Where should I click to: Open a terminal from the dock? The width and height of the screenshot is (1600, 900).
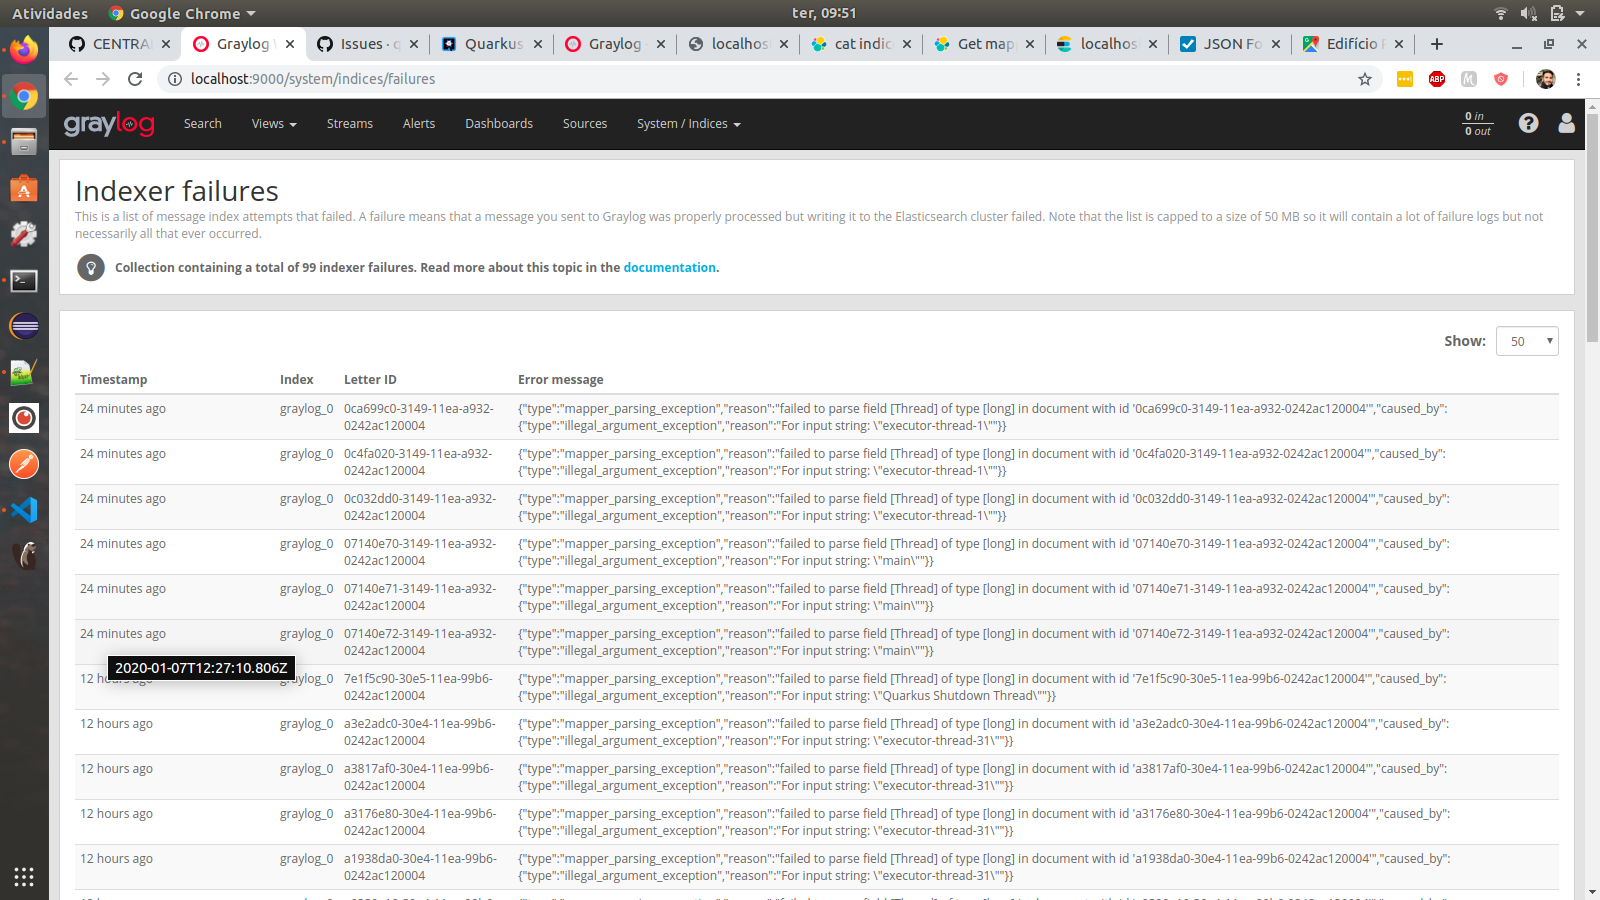click(x=23, y=281)
